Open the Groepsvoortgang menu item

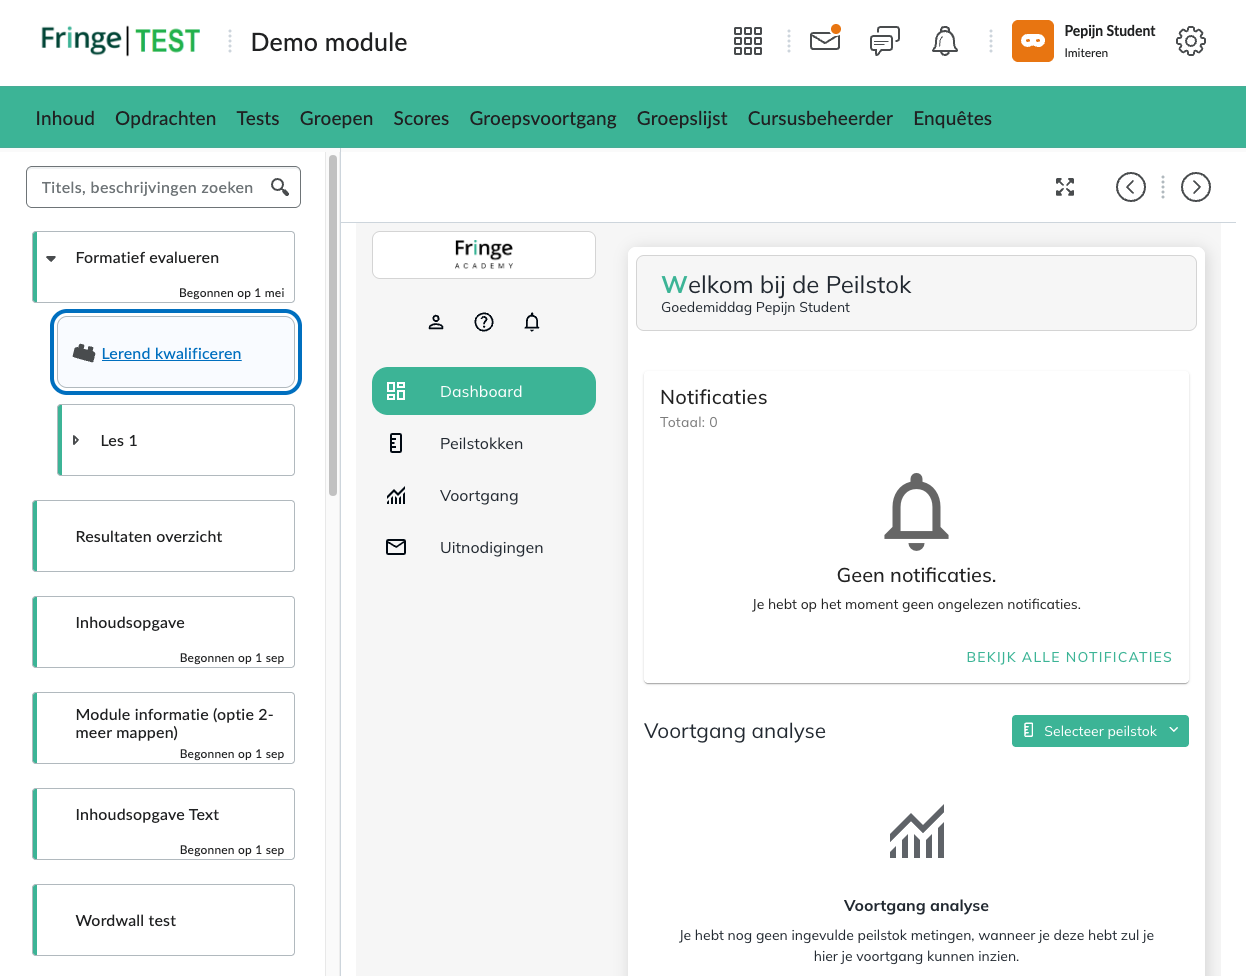pyautogui.click(x=543, y=118)
